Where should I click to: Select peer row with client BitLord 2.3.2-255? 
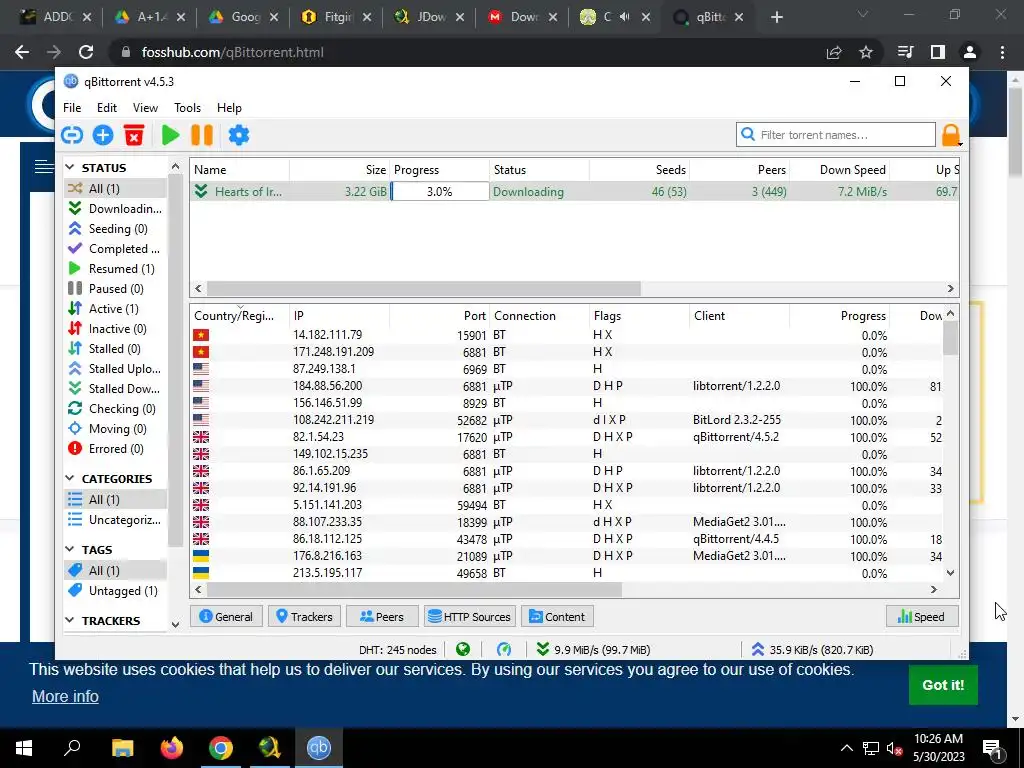pos(567,420)
